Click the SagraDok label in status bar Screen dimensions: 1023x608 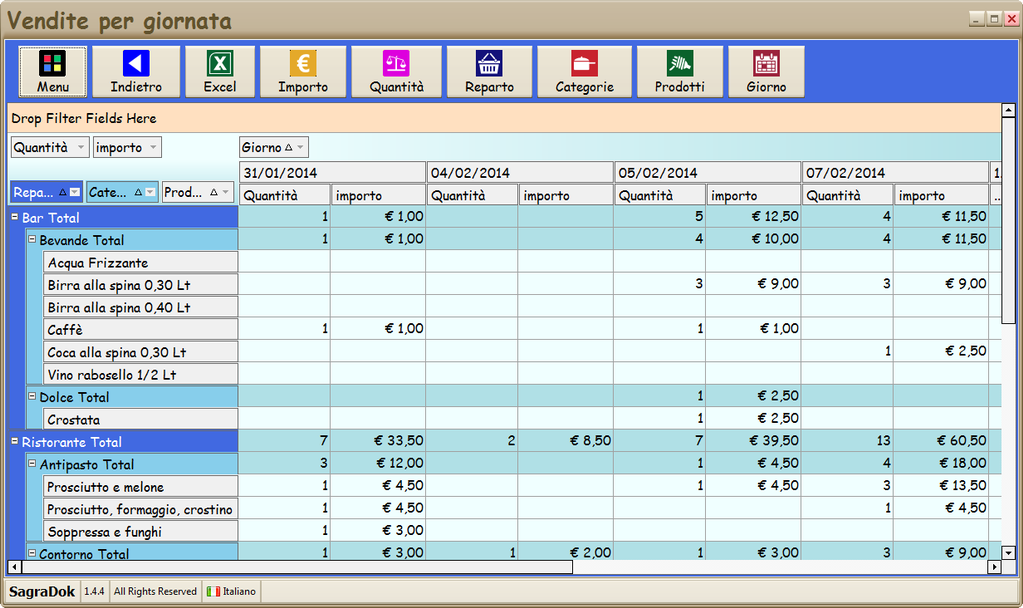pos(42,591)
